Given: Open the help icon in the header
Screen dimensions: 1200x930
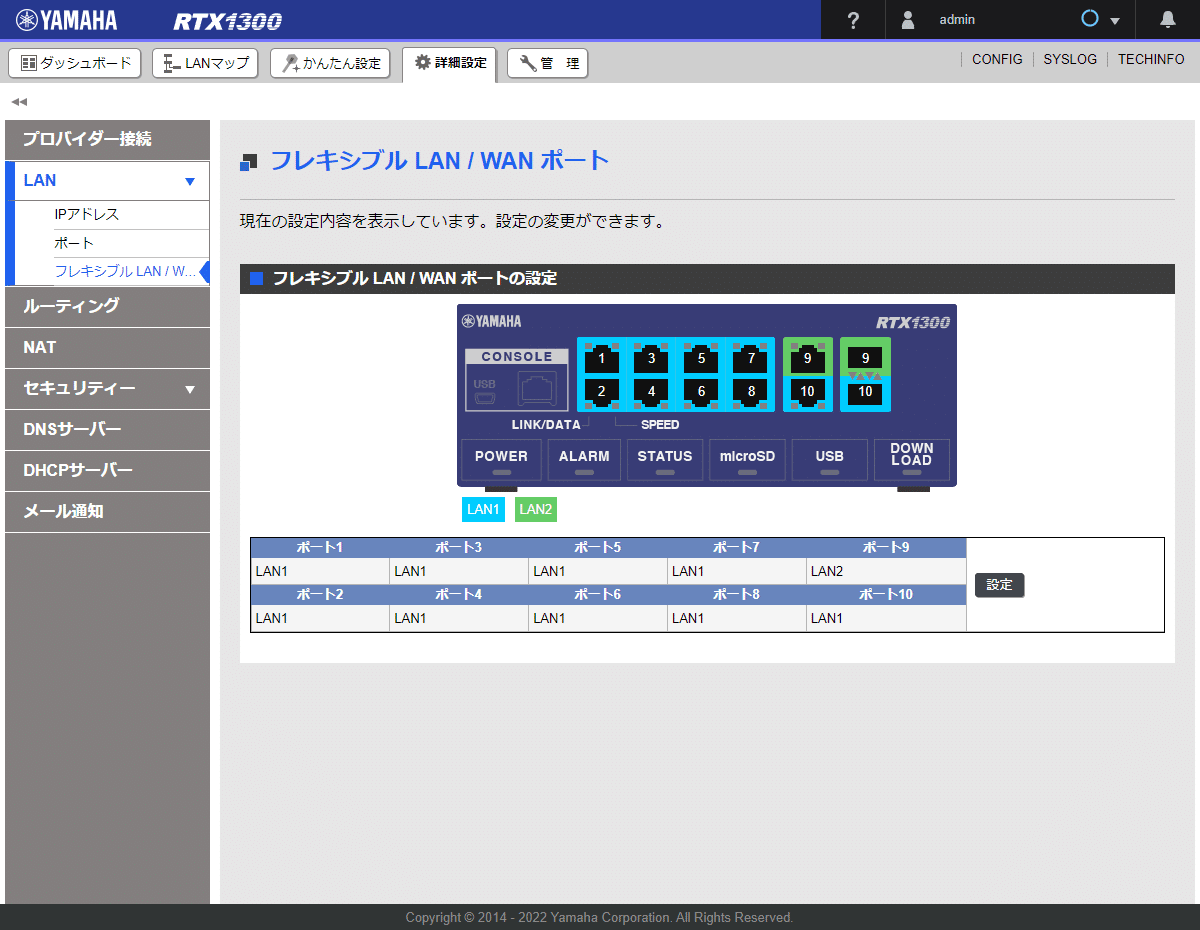Looking at the screenshot, I should 852,19.
